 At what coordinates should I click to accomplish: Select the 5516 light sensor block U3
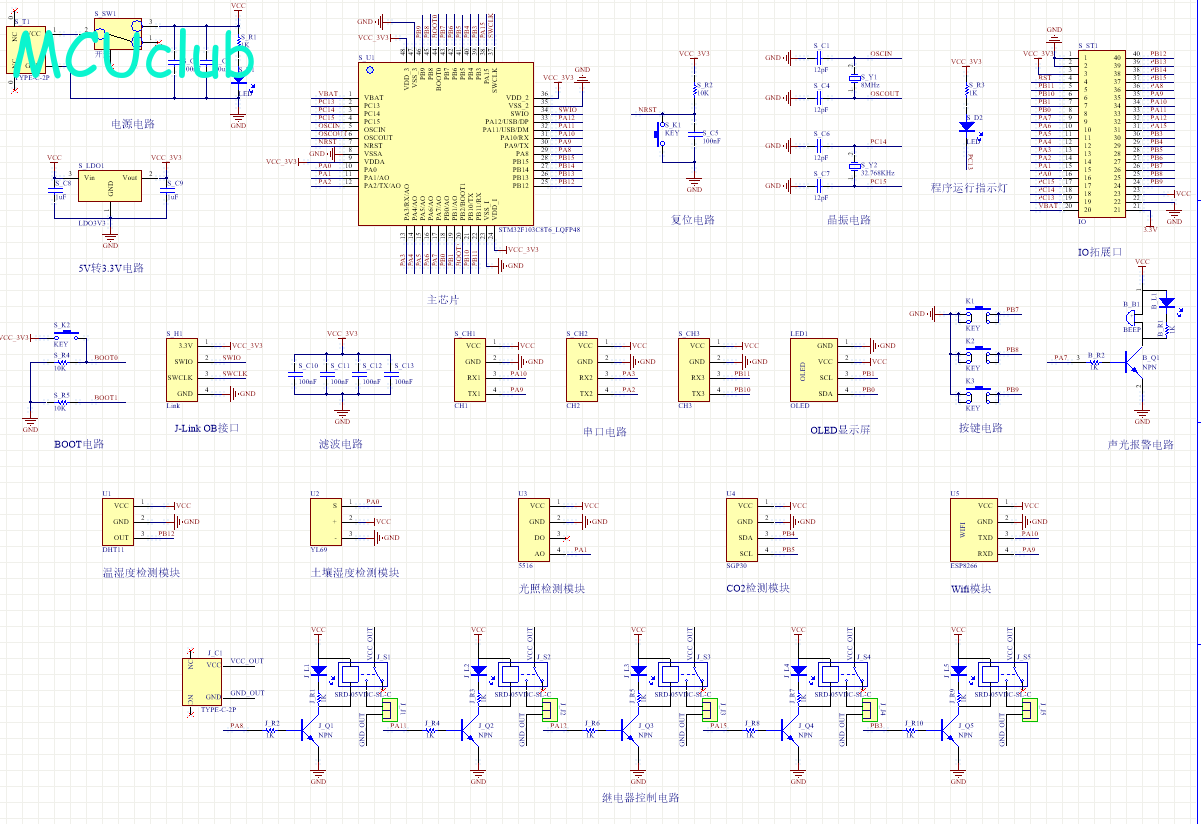[535, 529]
